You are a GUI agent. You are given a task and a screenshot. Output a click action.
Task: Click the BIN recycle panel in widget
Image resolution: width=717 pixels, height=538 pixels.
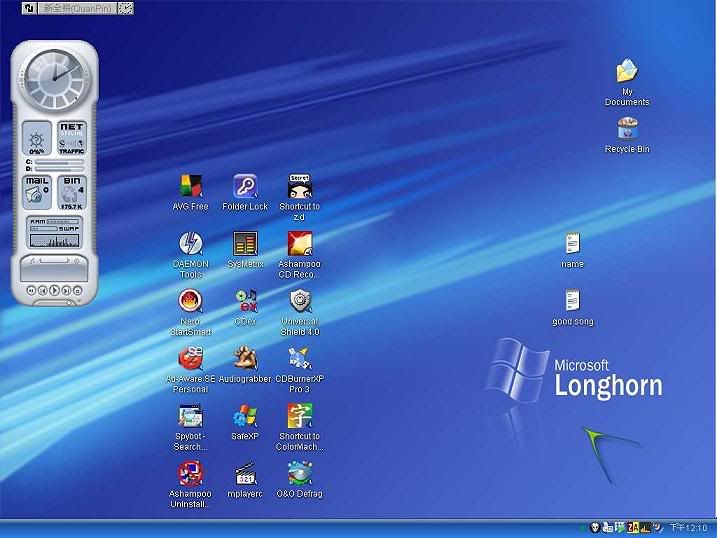pos(72,193)
